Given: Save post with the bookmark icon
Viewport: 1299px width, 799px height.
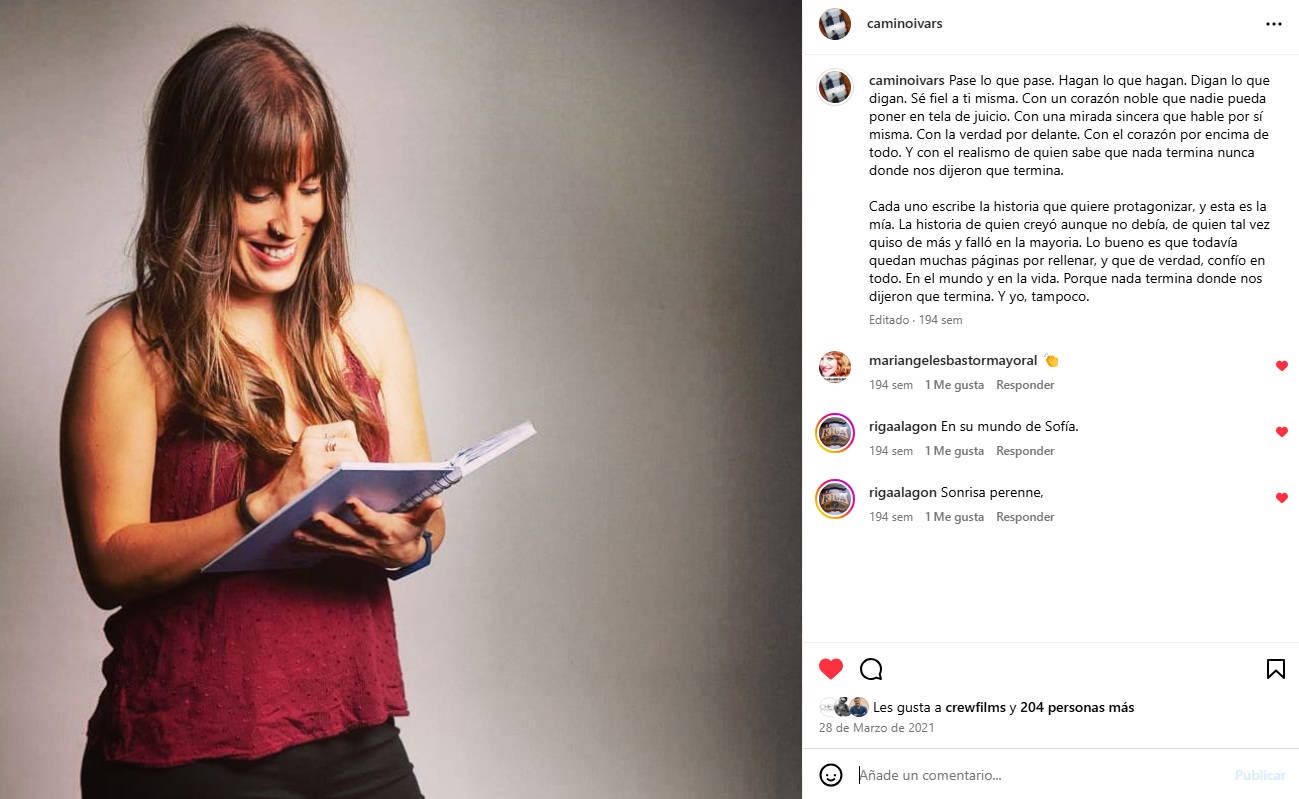Looking at the screenshot, I should click(x=1275, y=669).
